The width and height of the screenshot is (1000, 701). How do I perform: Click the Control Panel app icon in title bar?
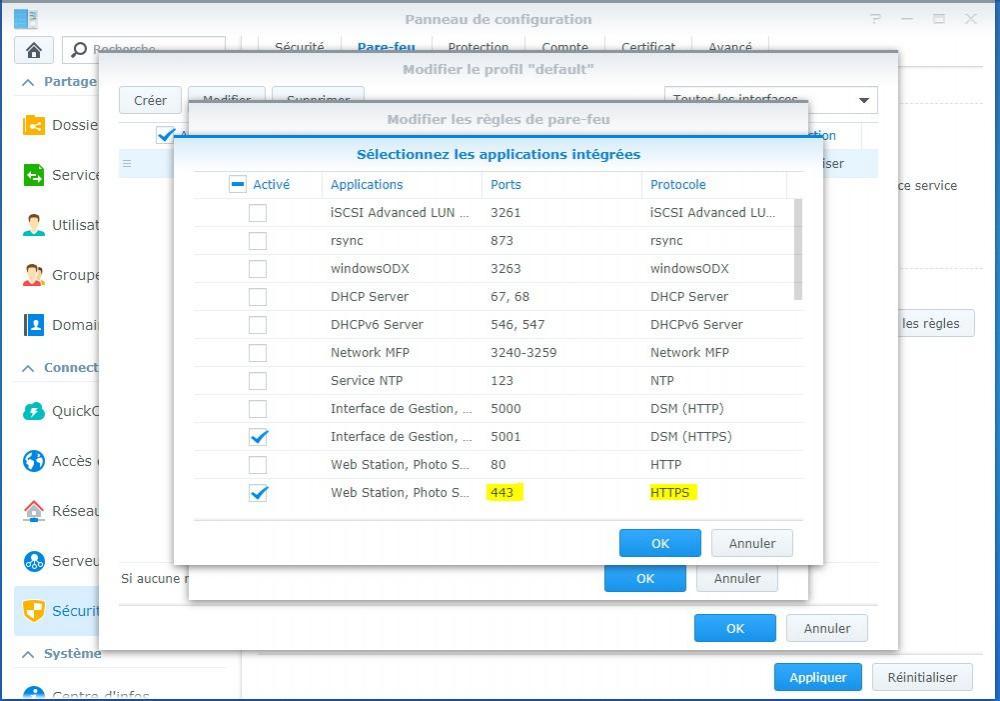point(26,18)
